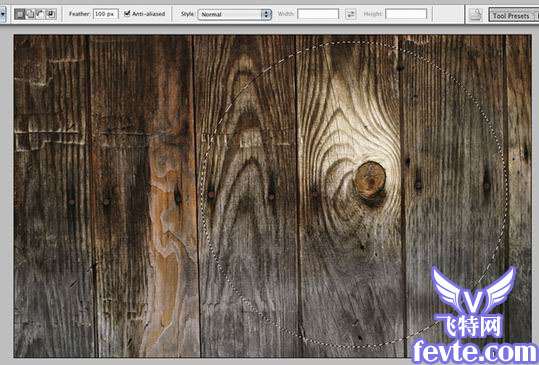Toggle the Anti-aliased checkbox
This screenshot has width=539, height=365.
127,13
